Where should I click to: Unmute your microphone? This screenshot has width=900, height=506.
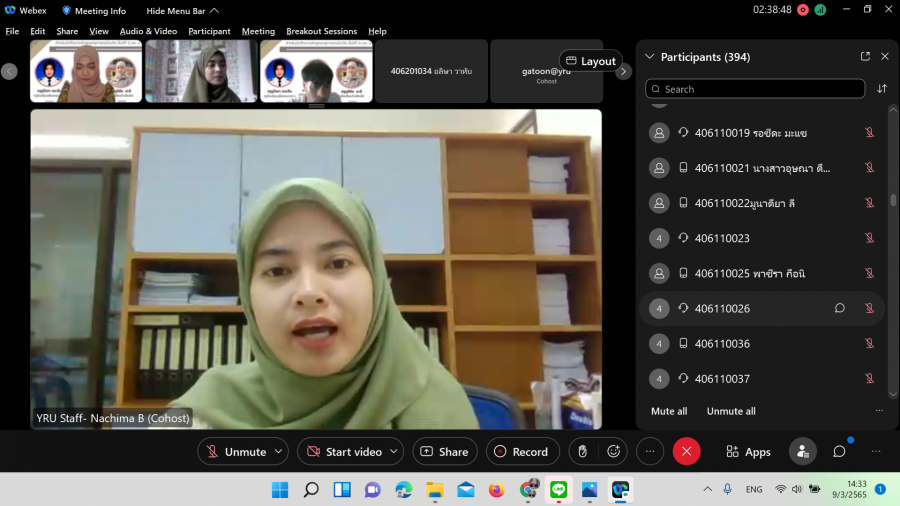[x=235, y=451]
